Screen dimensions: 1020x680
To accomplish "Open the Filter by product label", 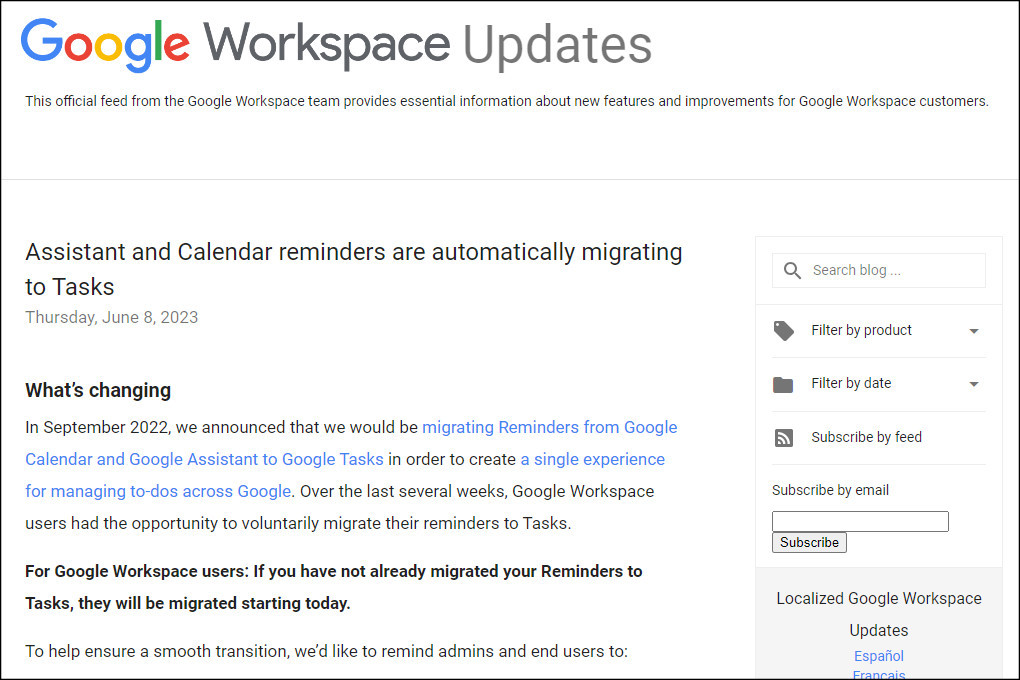I will tap(861, 330).
